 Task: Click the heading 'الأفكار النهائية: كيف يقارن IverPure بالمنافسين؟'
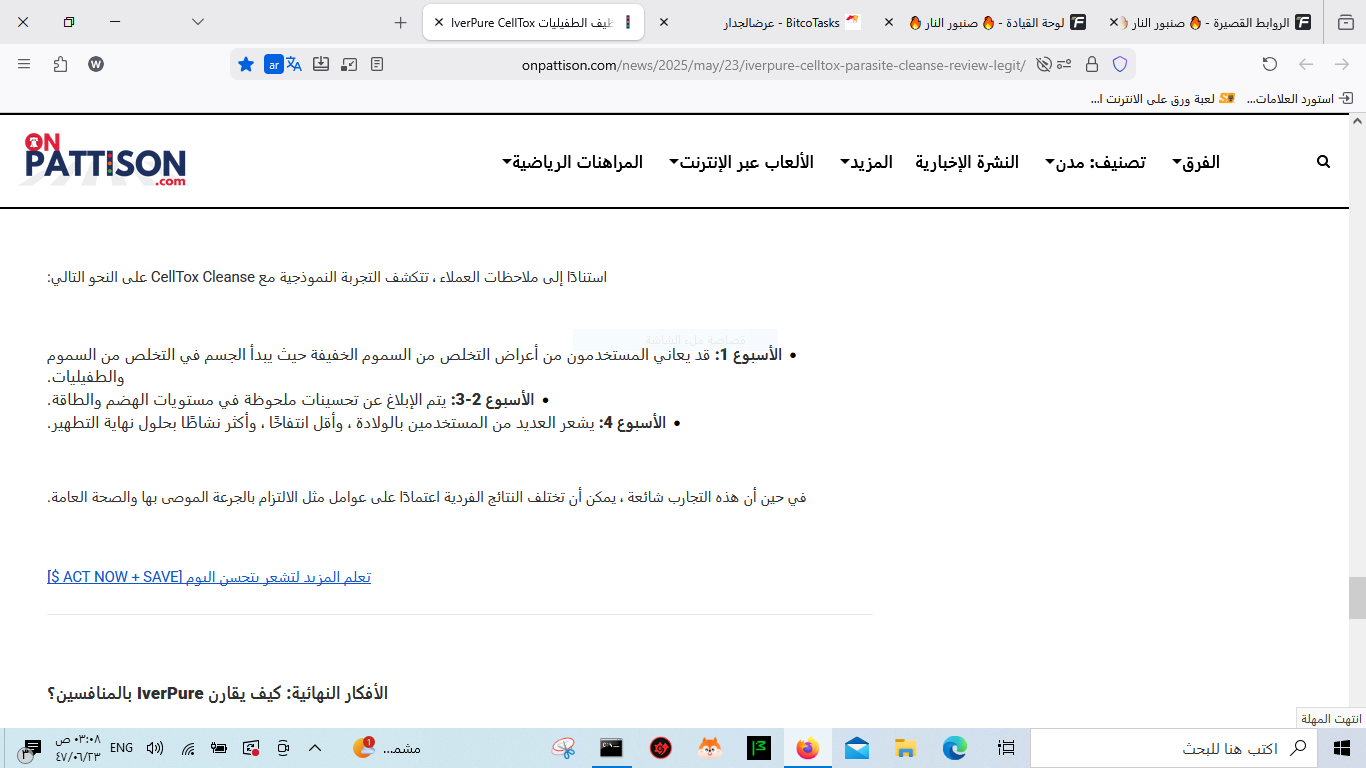(x=217, y=693)
